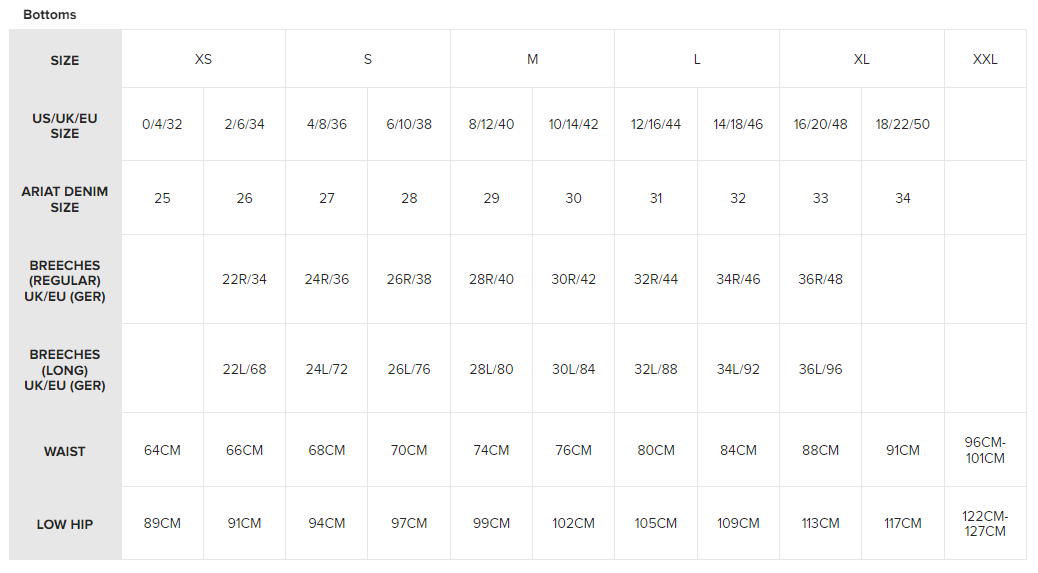Click the Bottoms heading above the table
1038x573 pixels.
50,15
